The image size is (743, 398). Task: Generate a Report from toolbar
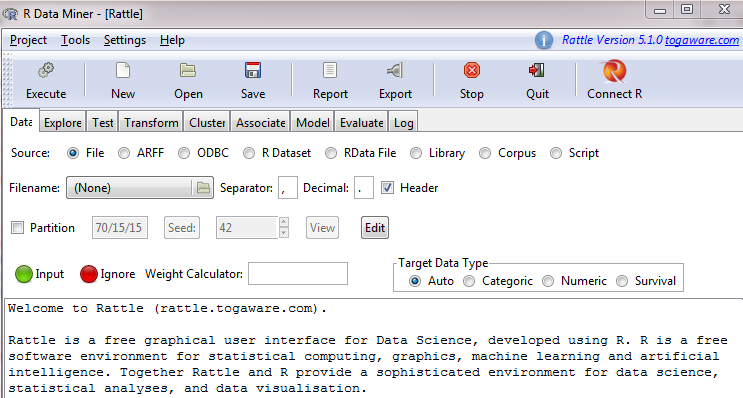coord(330,71)
